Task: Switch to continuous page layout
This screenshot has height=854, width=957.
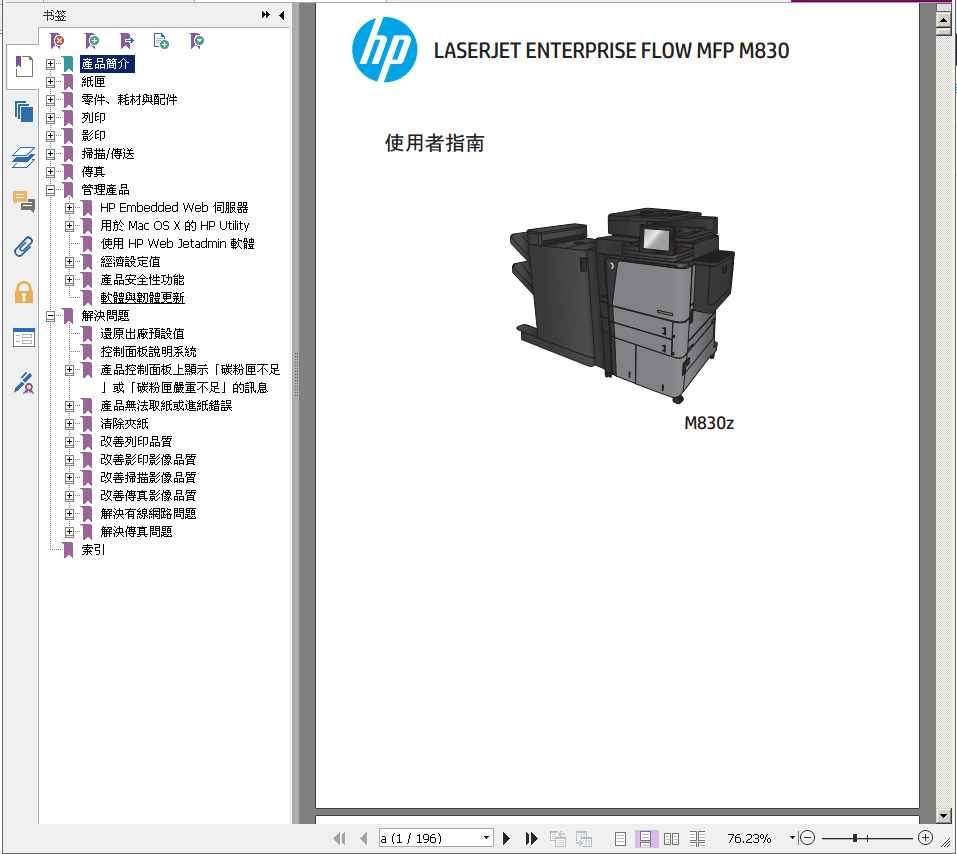Action: coord(646,838)
